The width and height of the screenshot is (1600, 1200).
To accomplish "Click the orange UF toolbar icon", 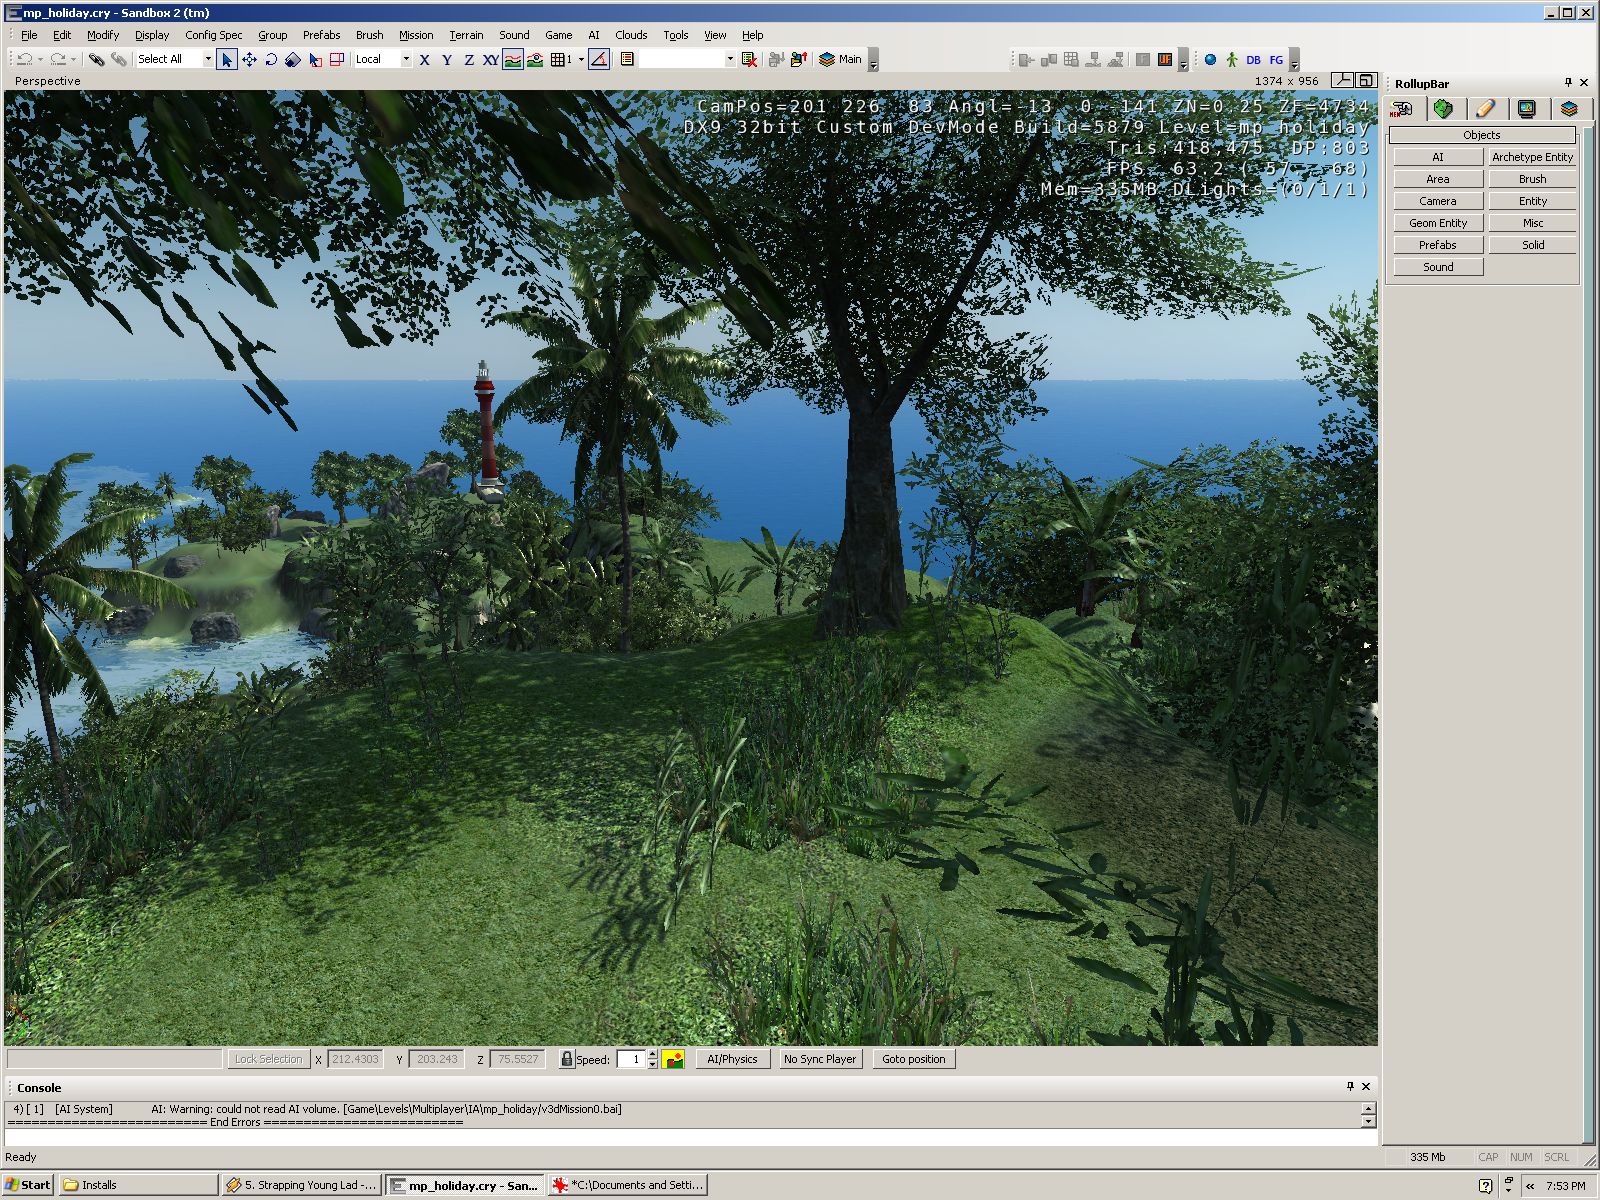I will 1165,59.
